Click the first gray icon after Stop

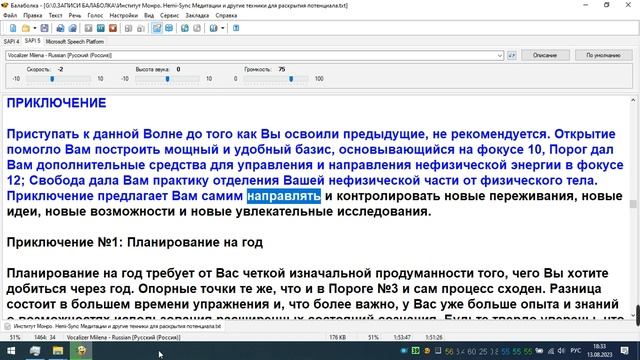pyautogui.click(x=129, y=28)
